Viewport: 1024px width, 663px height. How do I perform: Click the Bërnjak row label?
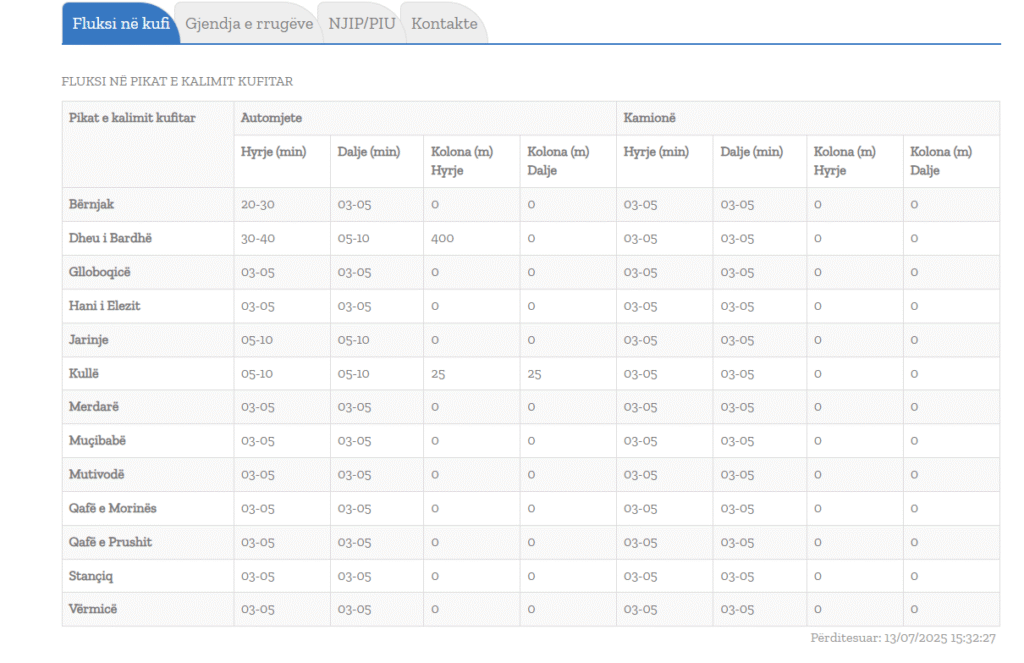tap(92, 204)
